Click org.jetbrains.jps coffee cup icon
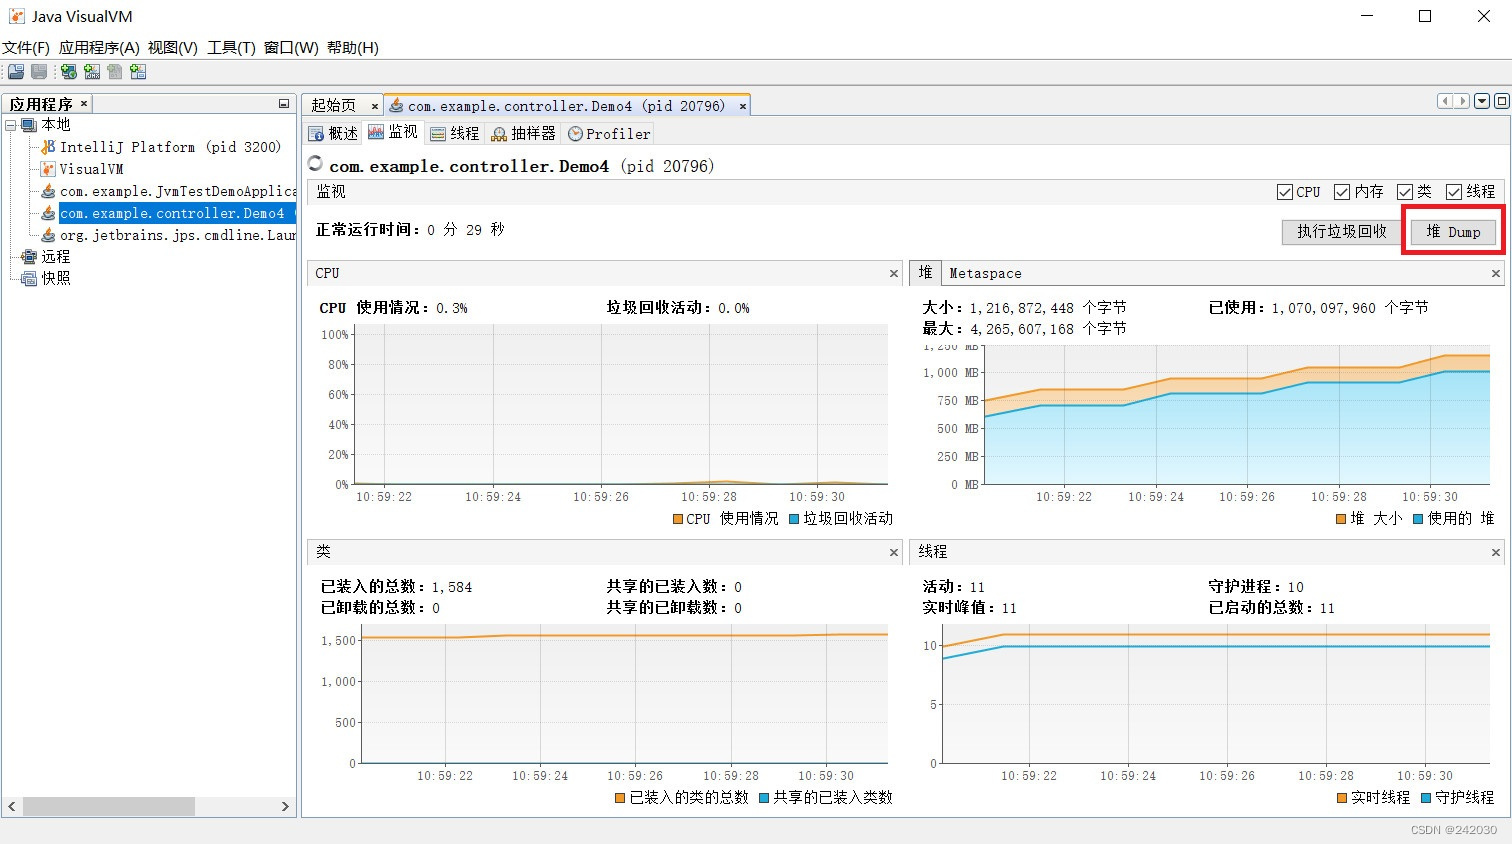Image resolution: width=1512 pixels, height=844 pixels. point(48,235)
